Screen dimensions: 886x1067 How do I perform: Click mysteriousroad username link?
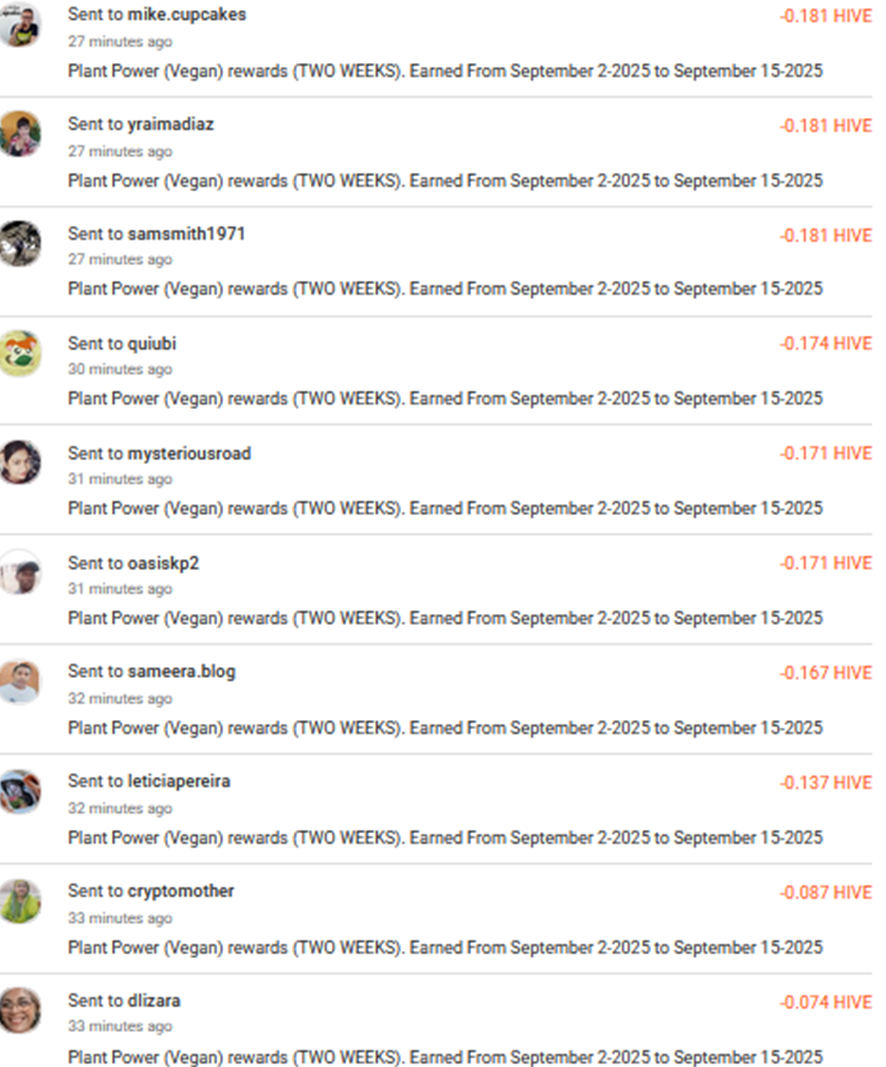[x=189, y=453]
